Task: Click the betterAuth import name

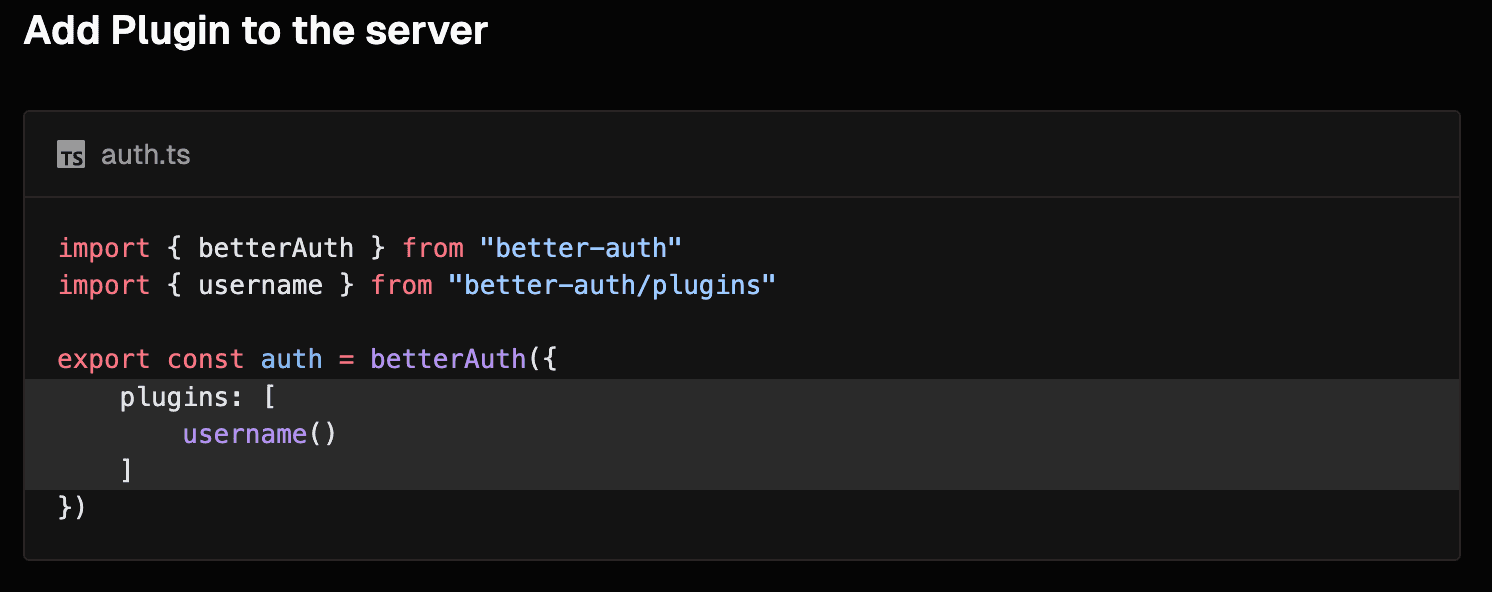Action: tap(276, 248)
